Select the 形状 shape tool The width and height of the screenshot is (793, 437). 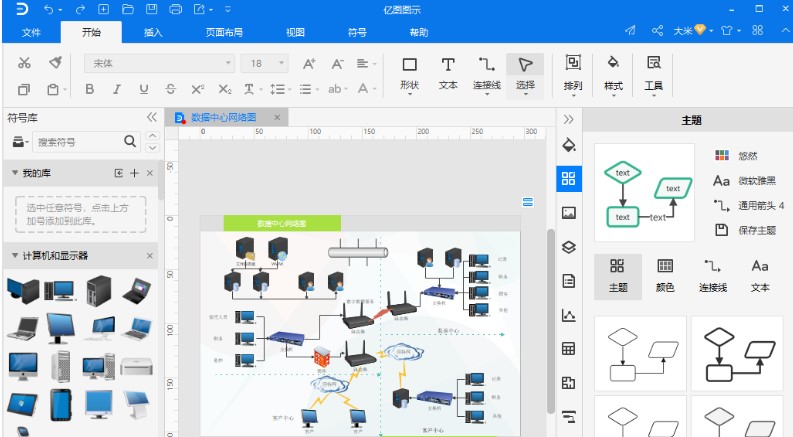(409, 72)
